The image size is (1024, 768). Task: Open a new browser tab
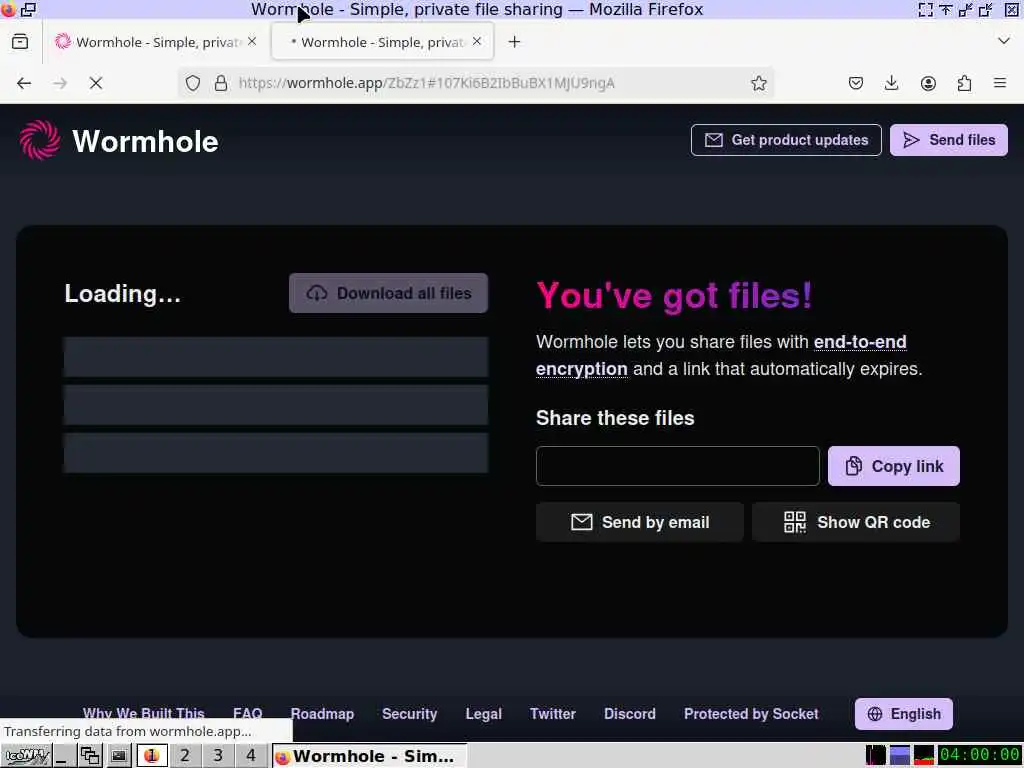pyautogui.click(x=515, y=42)
